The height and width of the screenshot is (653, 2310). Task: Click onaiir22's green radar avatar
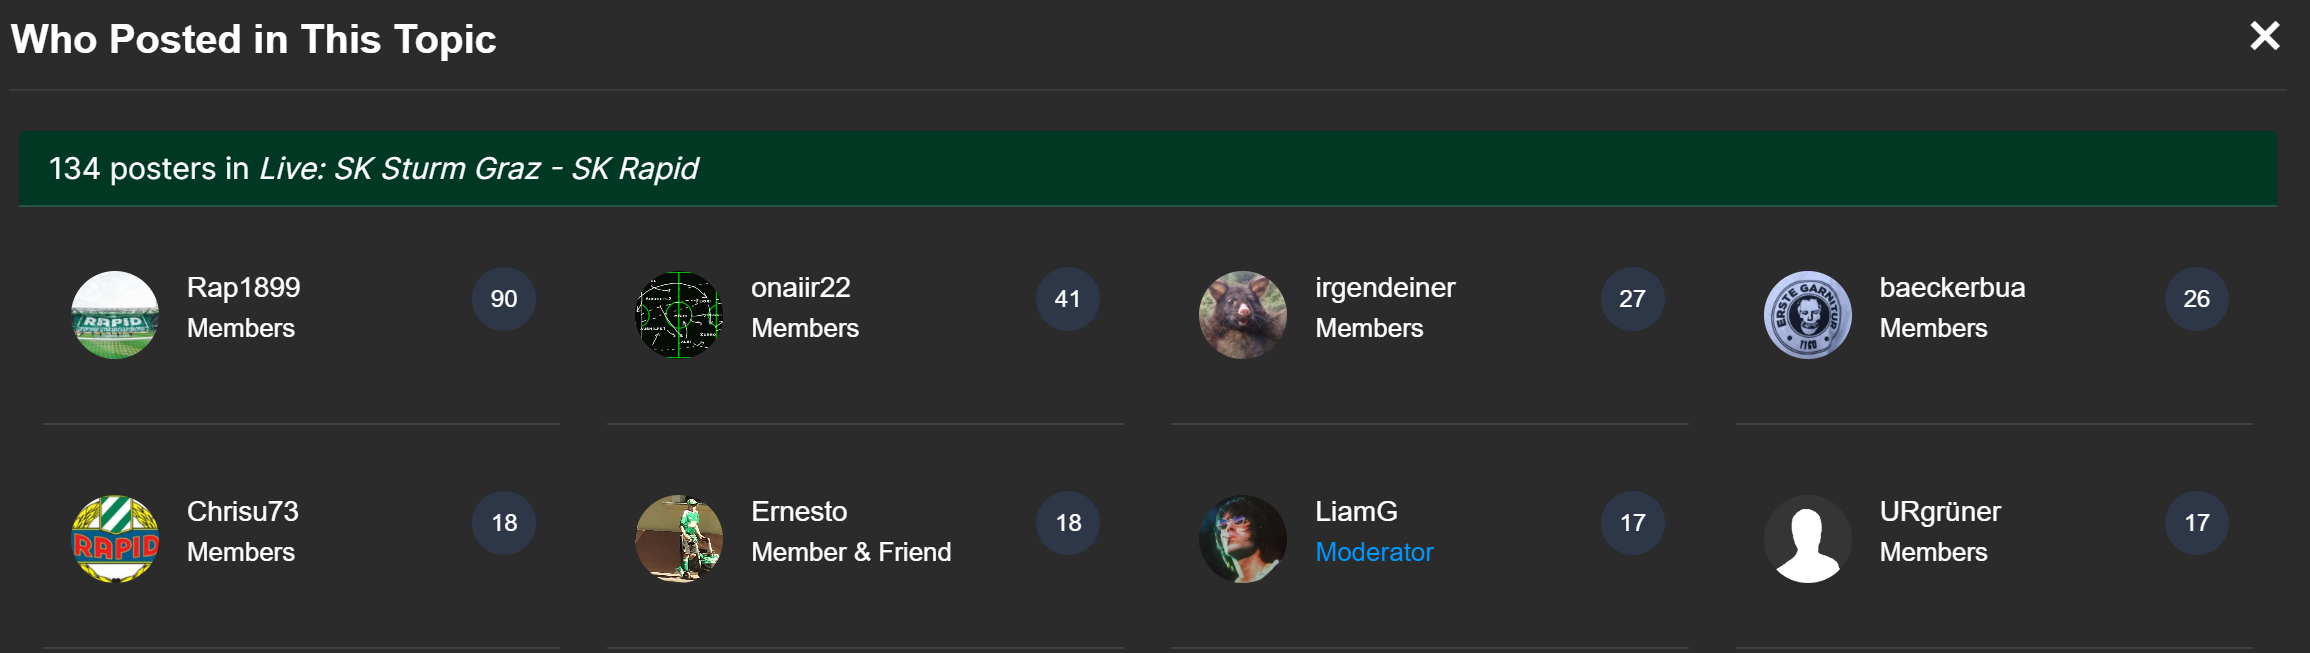tap(679, 315)
